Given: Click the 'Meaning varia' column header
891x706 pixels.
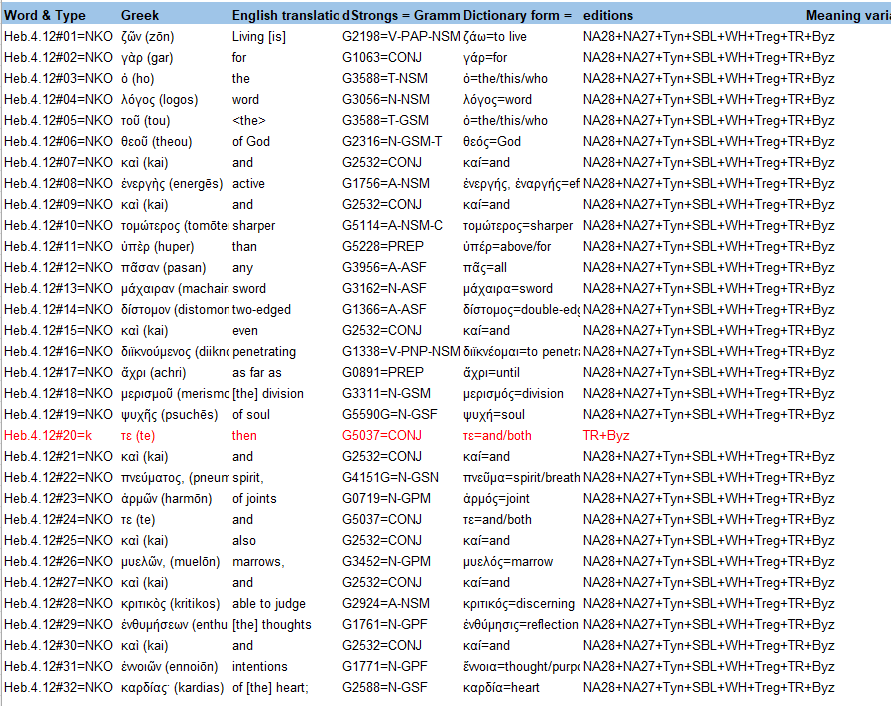Looking at the screenshot, I should click(x=847, y=15).
